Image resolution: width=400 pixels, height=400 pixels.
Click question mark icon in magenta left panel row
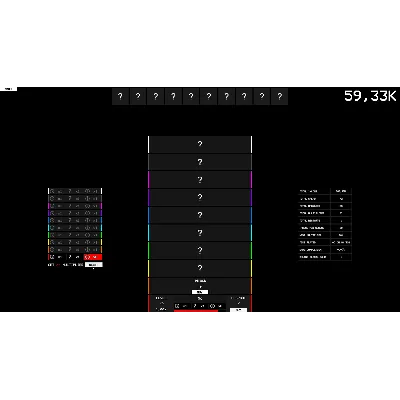[x=70, y=206]
